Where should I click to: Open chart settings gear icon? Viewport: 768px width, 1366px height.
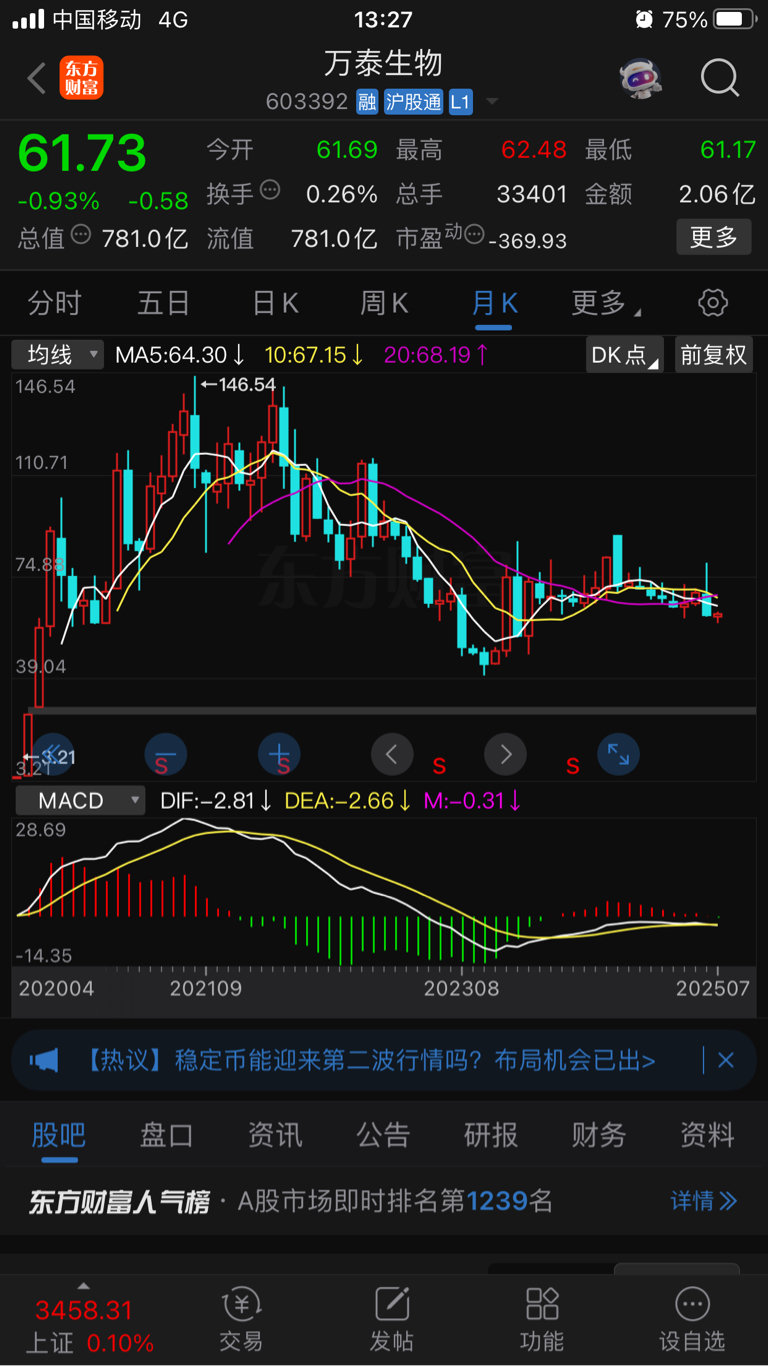pyautogui.click(x=712, y=303)
